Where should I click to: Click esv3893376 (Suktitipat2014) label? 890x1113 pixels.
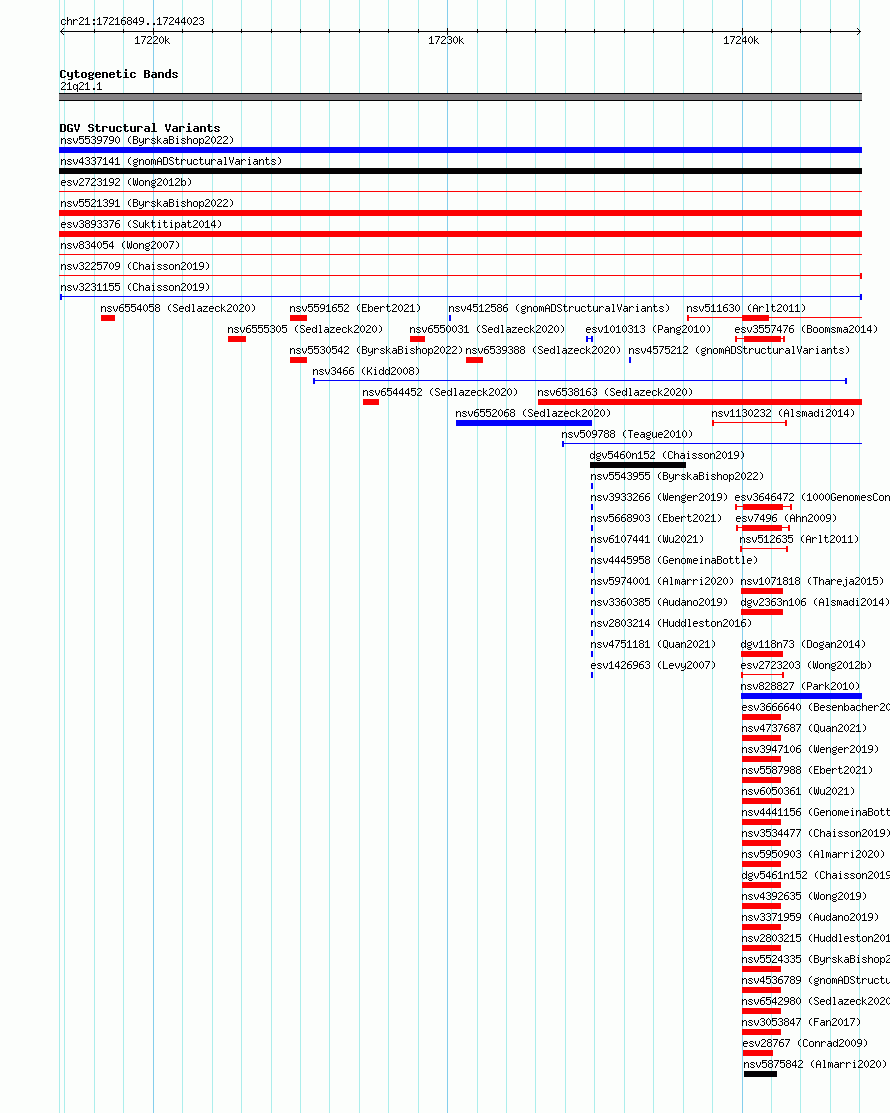pos(141,224)
